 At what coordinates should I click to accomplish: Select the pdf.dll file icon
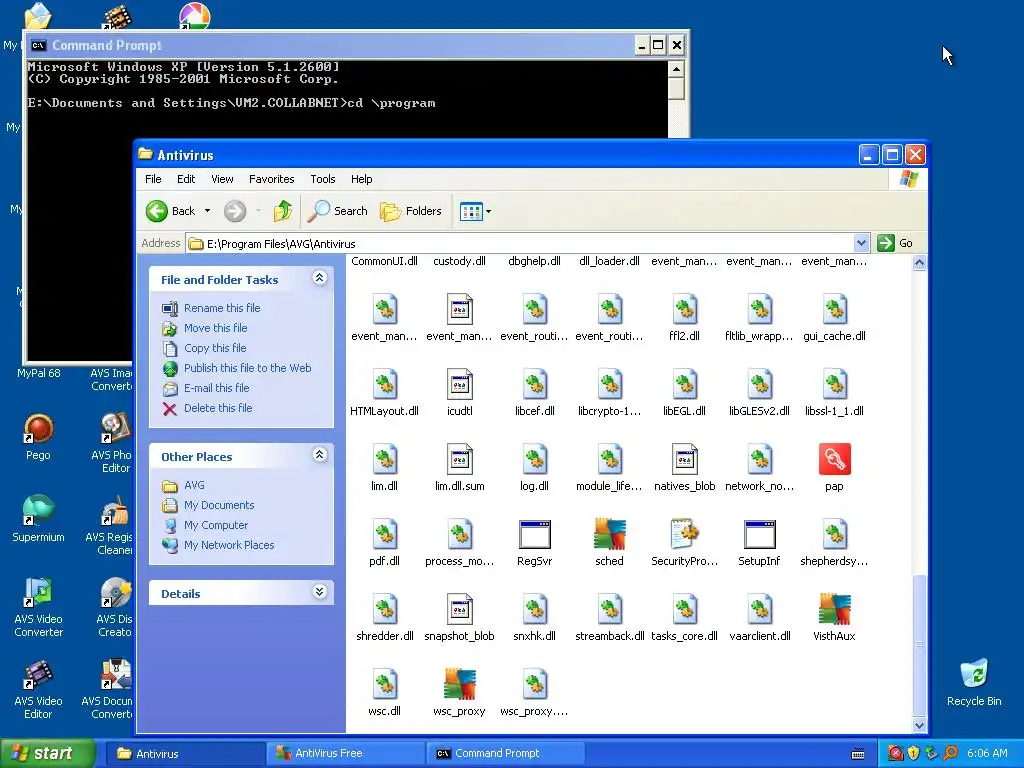tap(385, 534)
